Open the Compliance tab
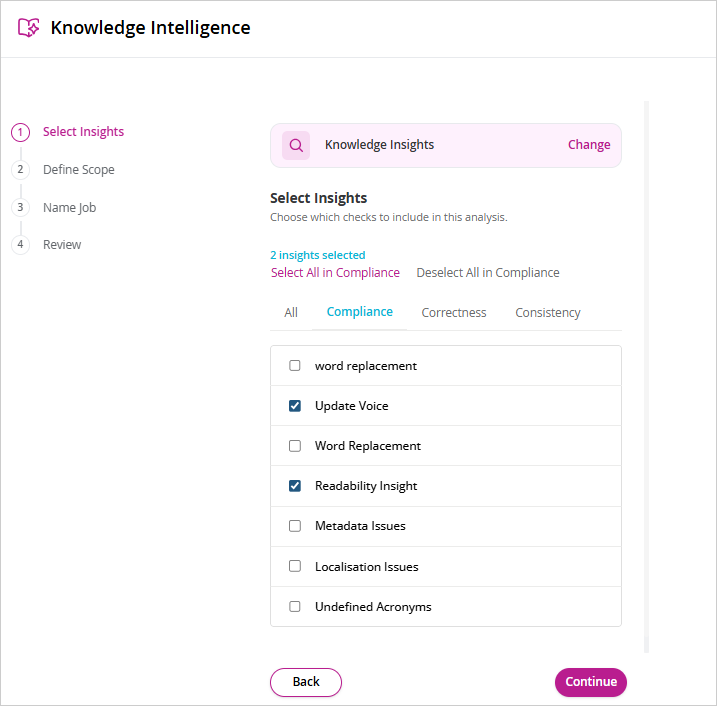This screenshot has height=706, width=717. coord(359,312)
